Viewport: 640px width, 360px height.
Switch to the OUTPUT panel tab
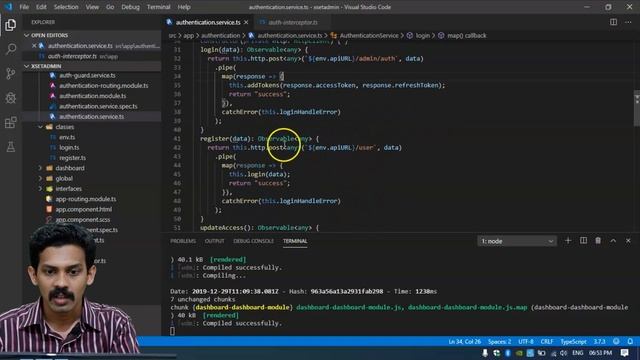214,241
